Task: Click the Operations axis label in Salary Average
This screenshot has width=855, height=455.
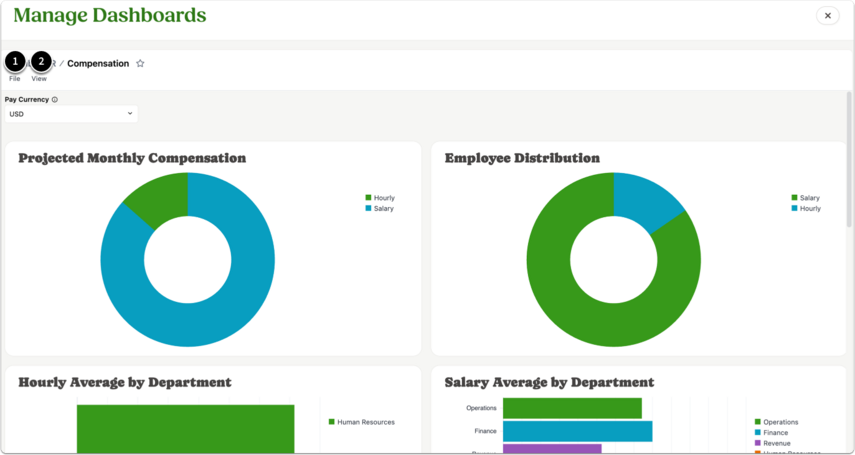Action: click(x=481, y=408)
